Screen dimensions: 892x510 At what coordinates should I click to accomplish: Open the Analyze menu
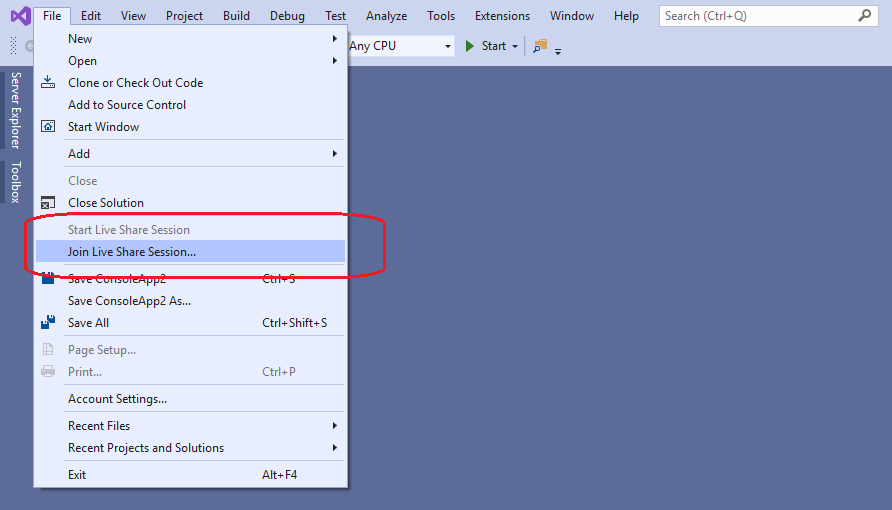tap(386, 16)
